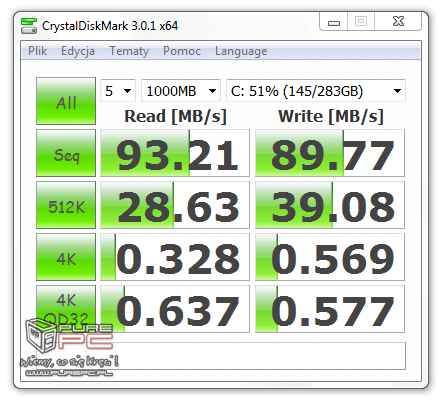Open the Edycja menu

click(x=78, y=51)
